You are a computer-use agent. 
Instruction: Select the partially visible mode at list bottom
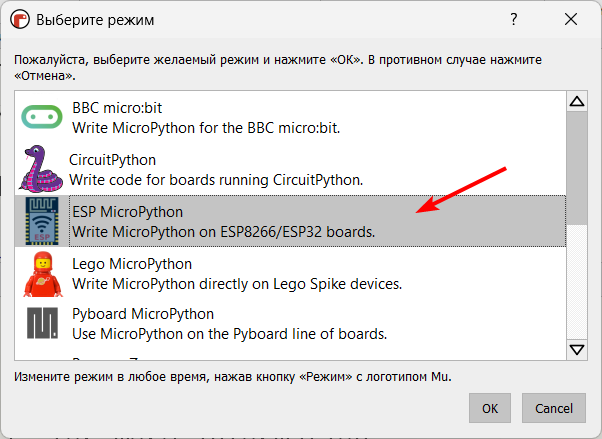coord(290,357)
